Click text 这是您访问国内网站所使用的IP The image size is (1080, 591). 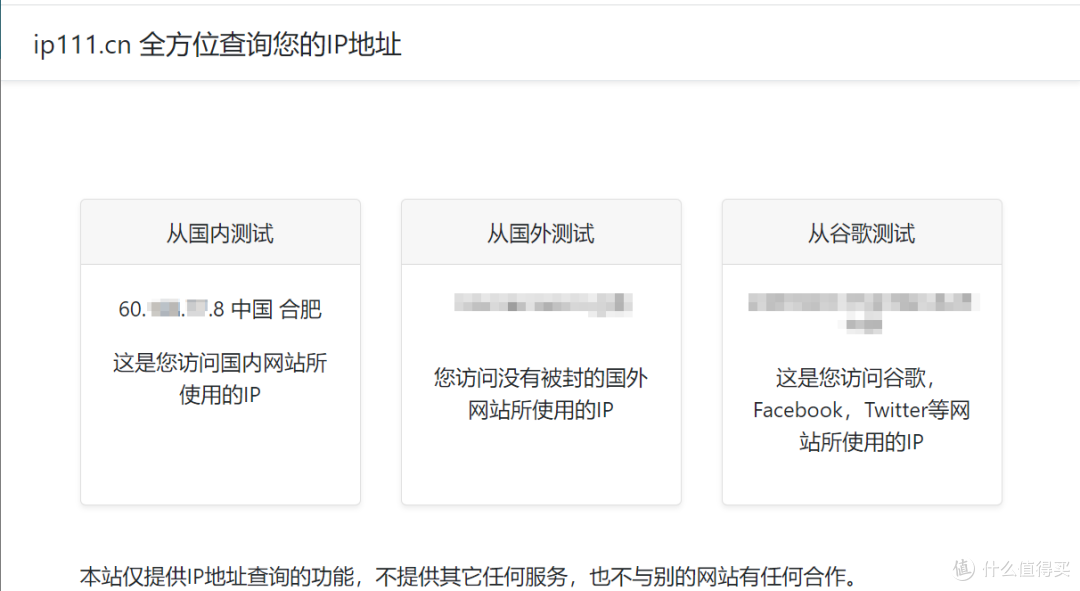pos(219,378)
